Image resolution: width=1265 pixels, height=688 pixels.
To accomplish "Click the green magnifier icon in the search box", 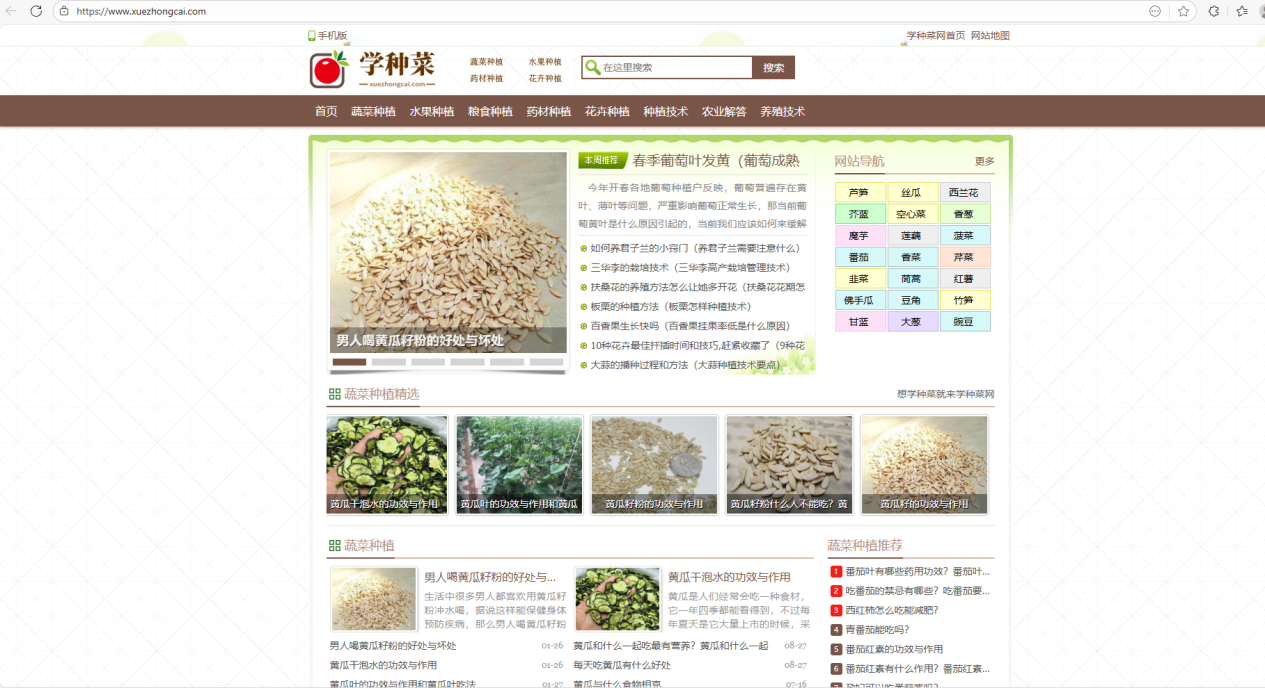I will tap(593, 67).
